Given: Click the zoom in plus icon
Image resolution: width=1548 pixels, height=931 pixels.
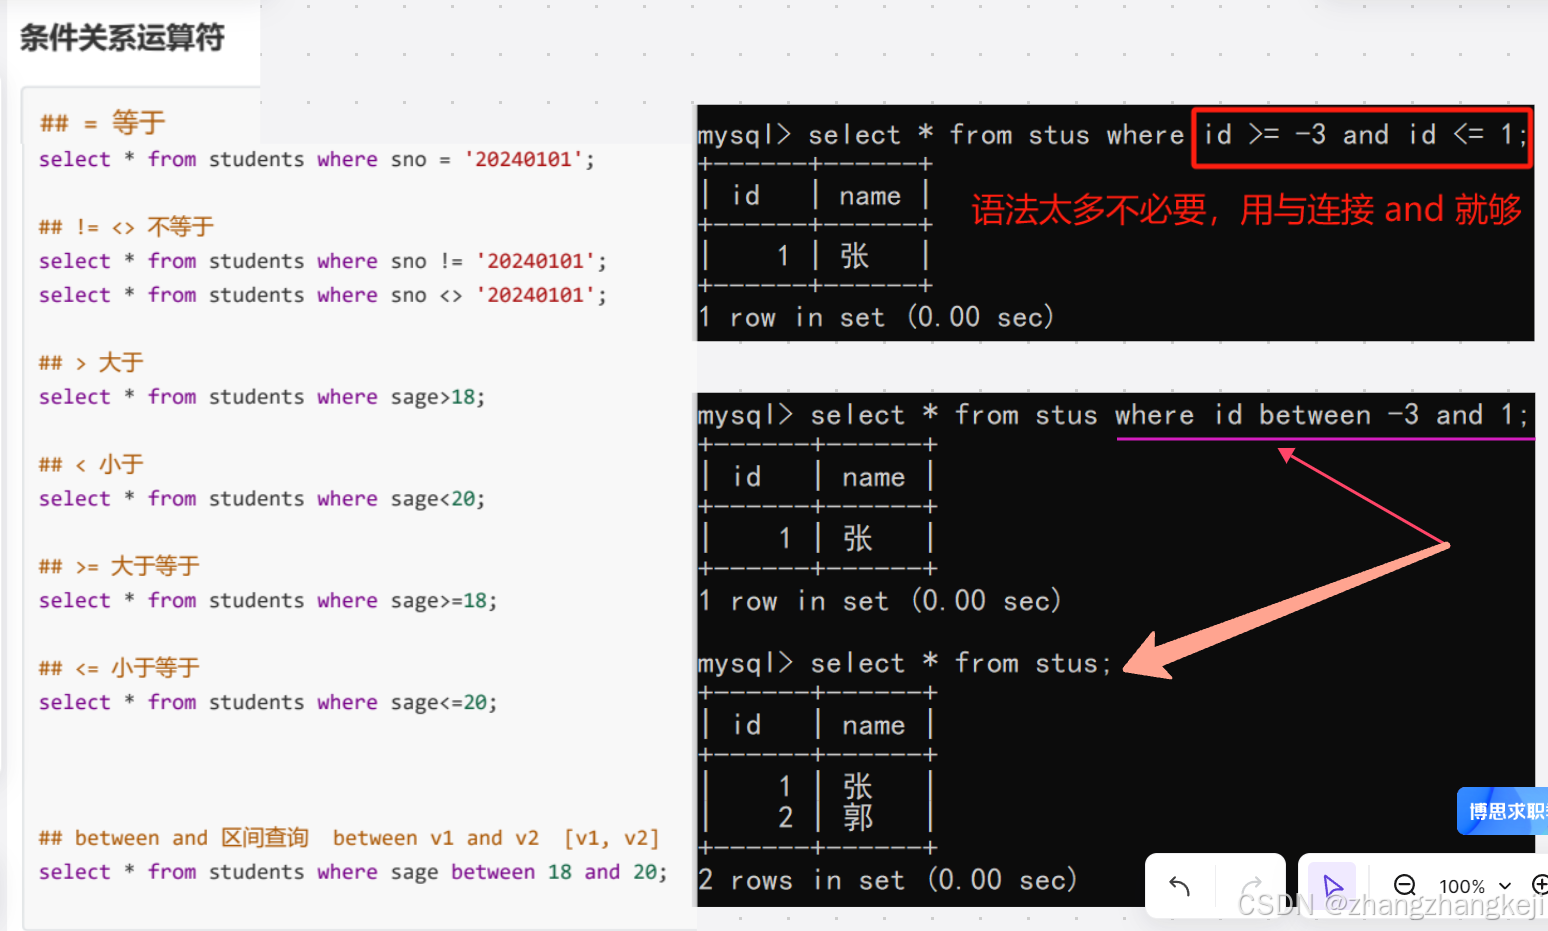Looking at the screenshot, I should tap(1540, 886).
